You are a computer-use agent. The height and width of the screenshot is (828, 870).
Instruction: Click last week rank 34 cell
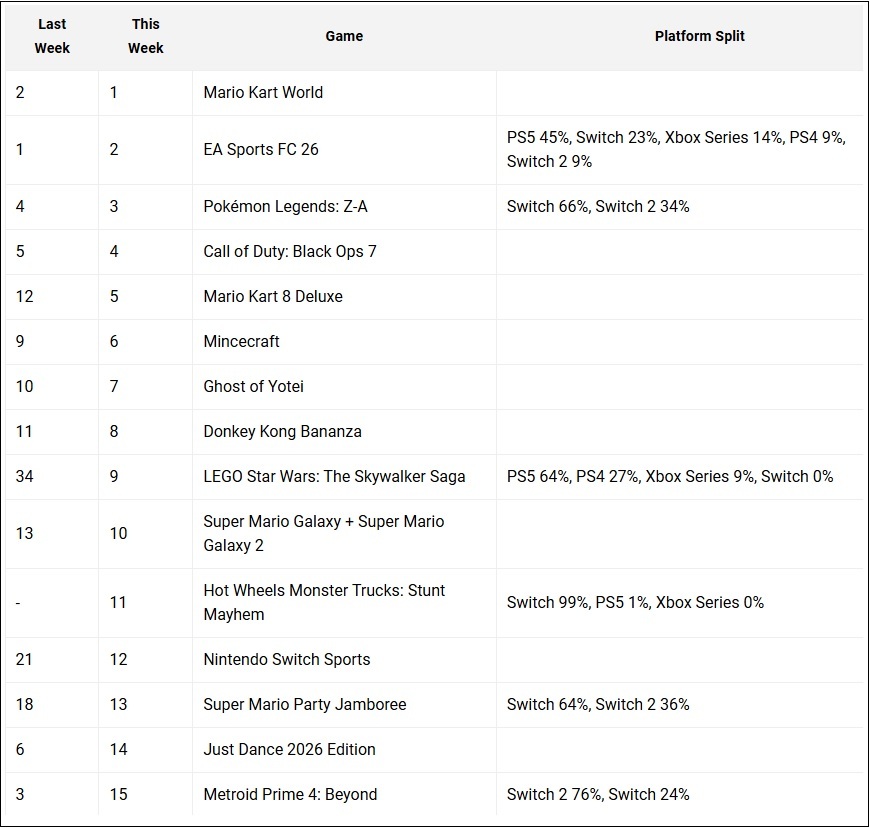tap(25, 476)
